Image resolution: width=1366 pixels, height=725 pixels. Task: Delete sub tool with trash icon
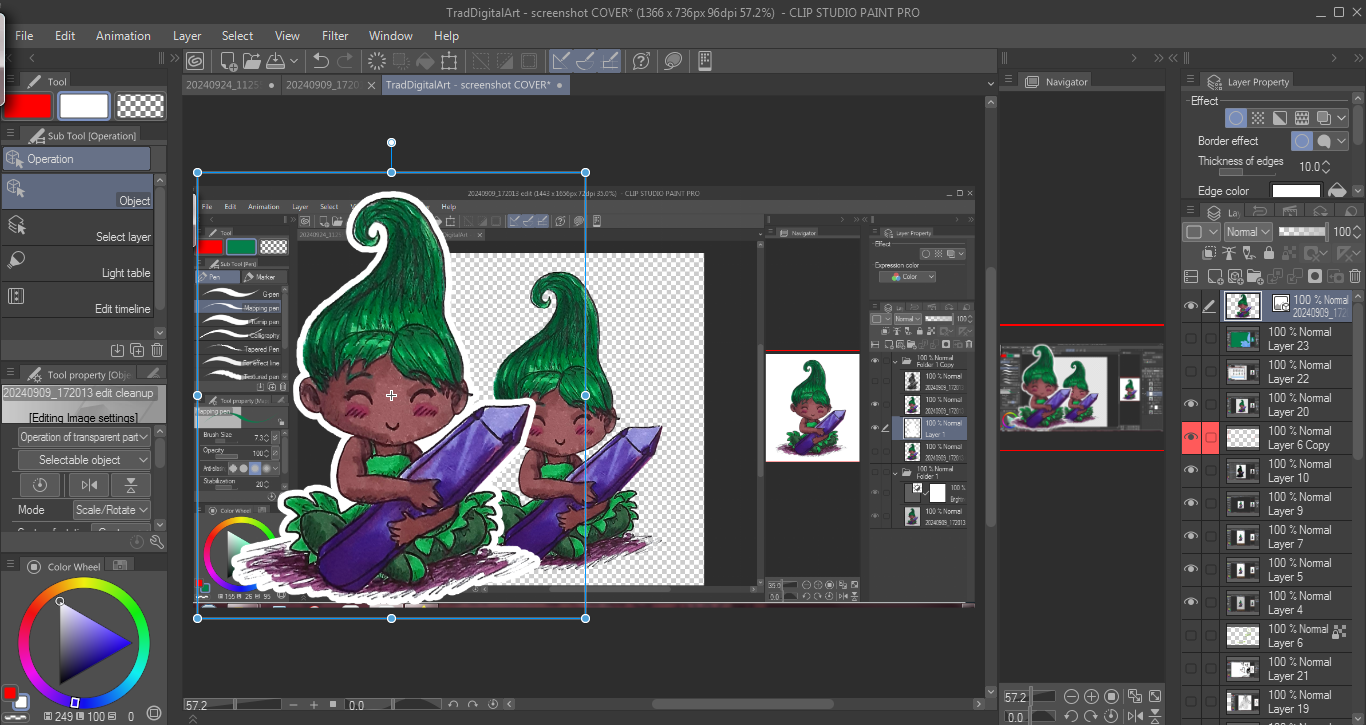(157, 350)
